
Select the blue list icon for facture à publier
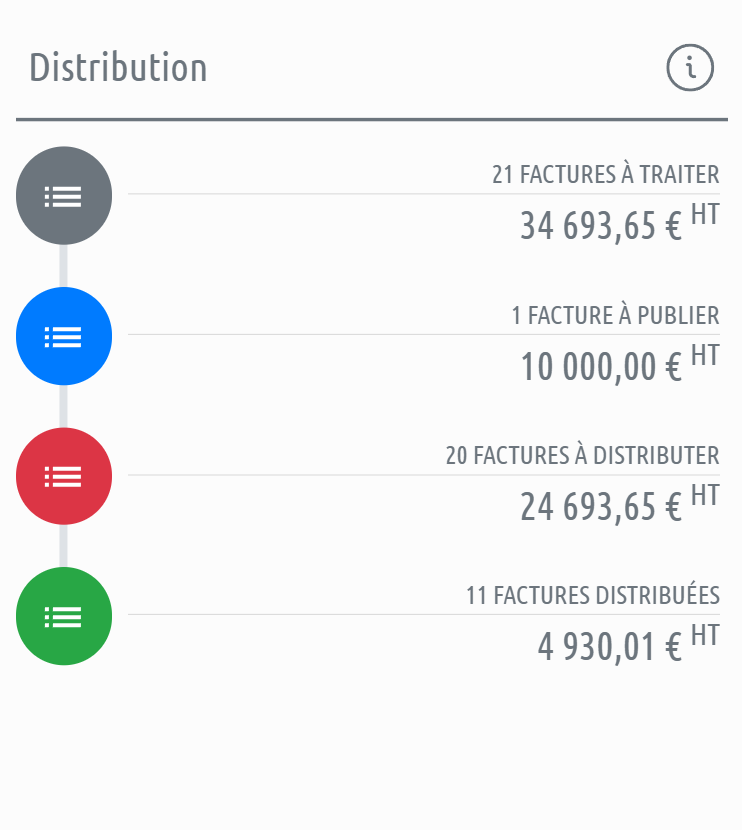click(64, 336)
